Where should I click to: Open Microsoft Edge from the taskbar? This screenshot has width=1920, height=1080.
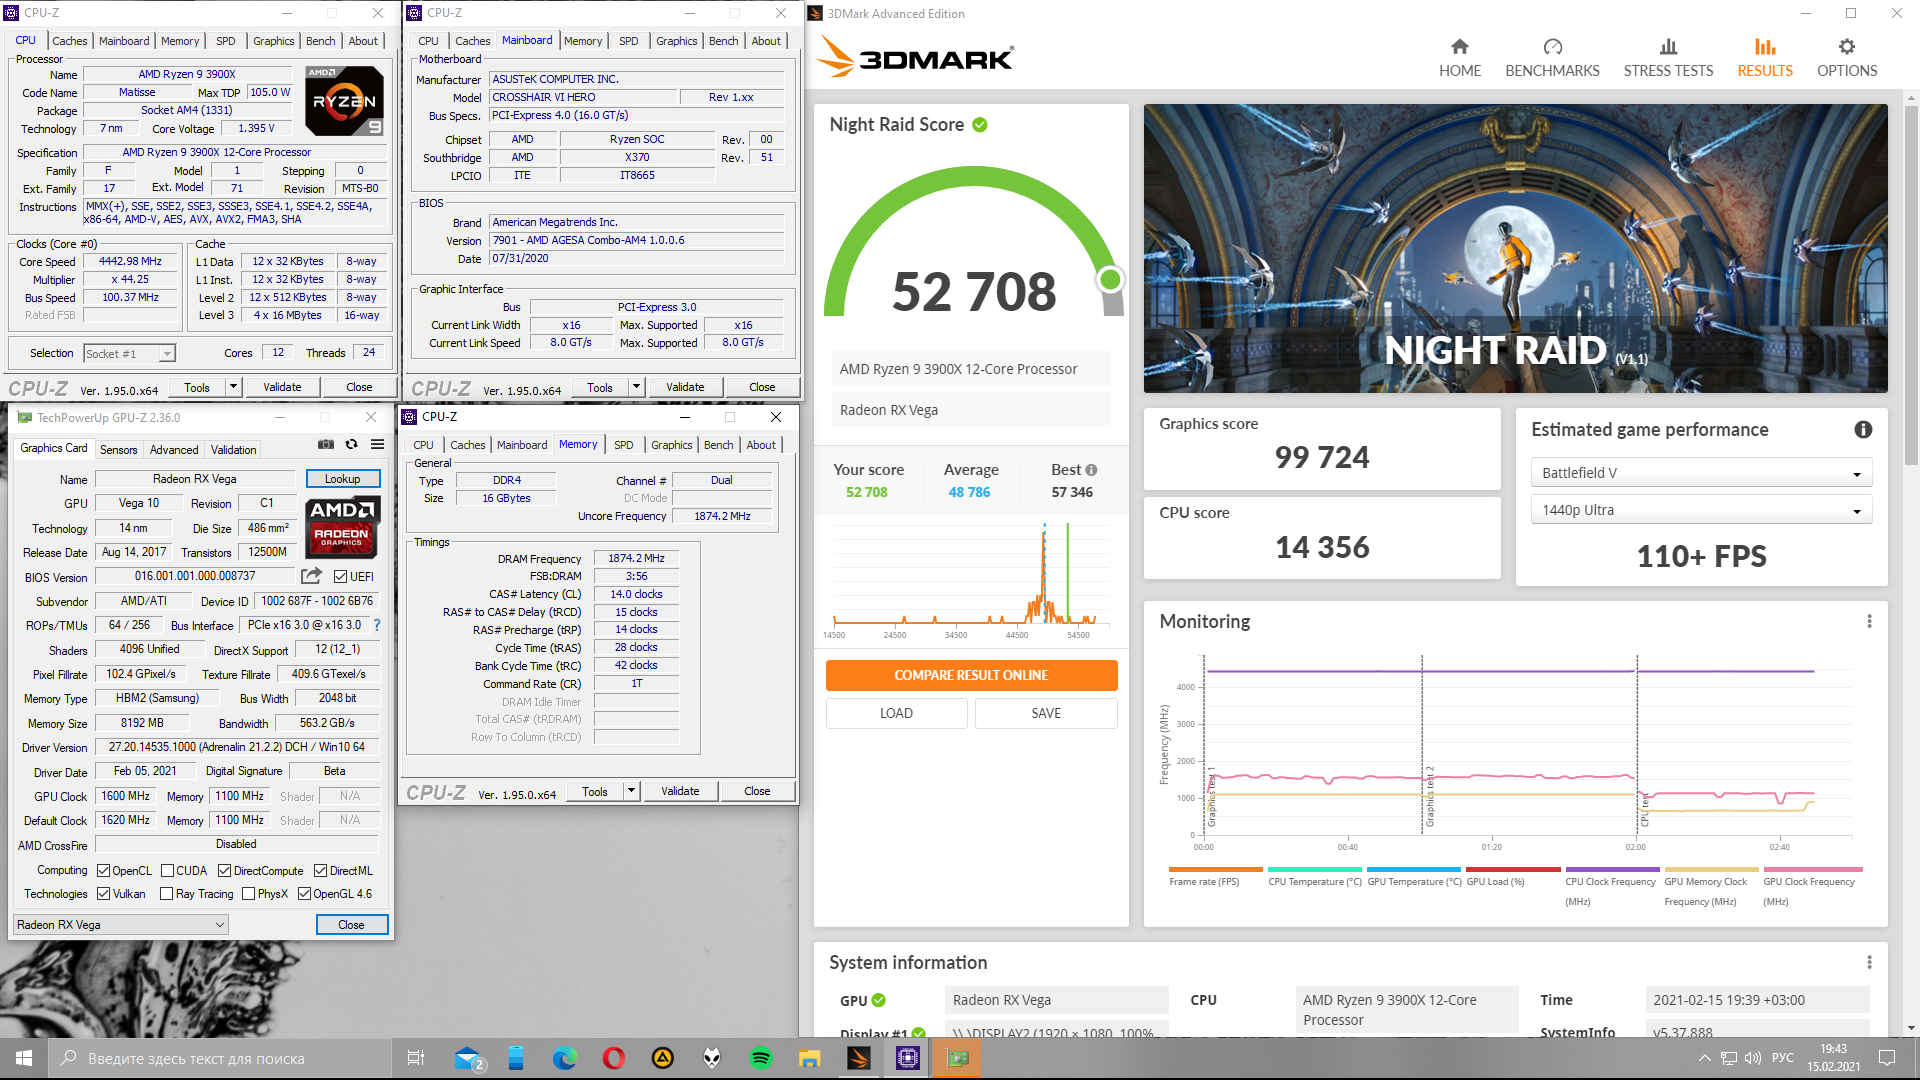point(565,1058)
